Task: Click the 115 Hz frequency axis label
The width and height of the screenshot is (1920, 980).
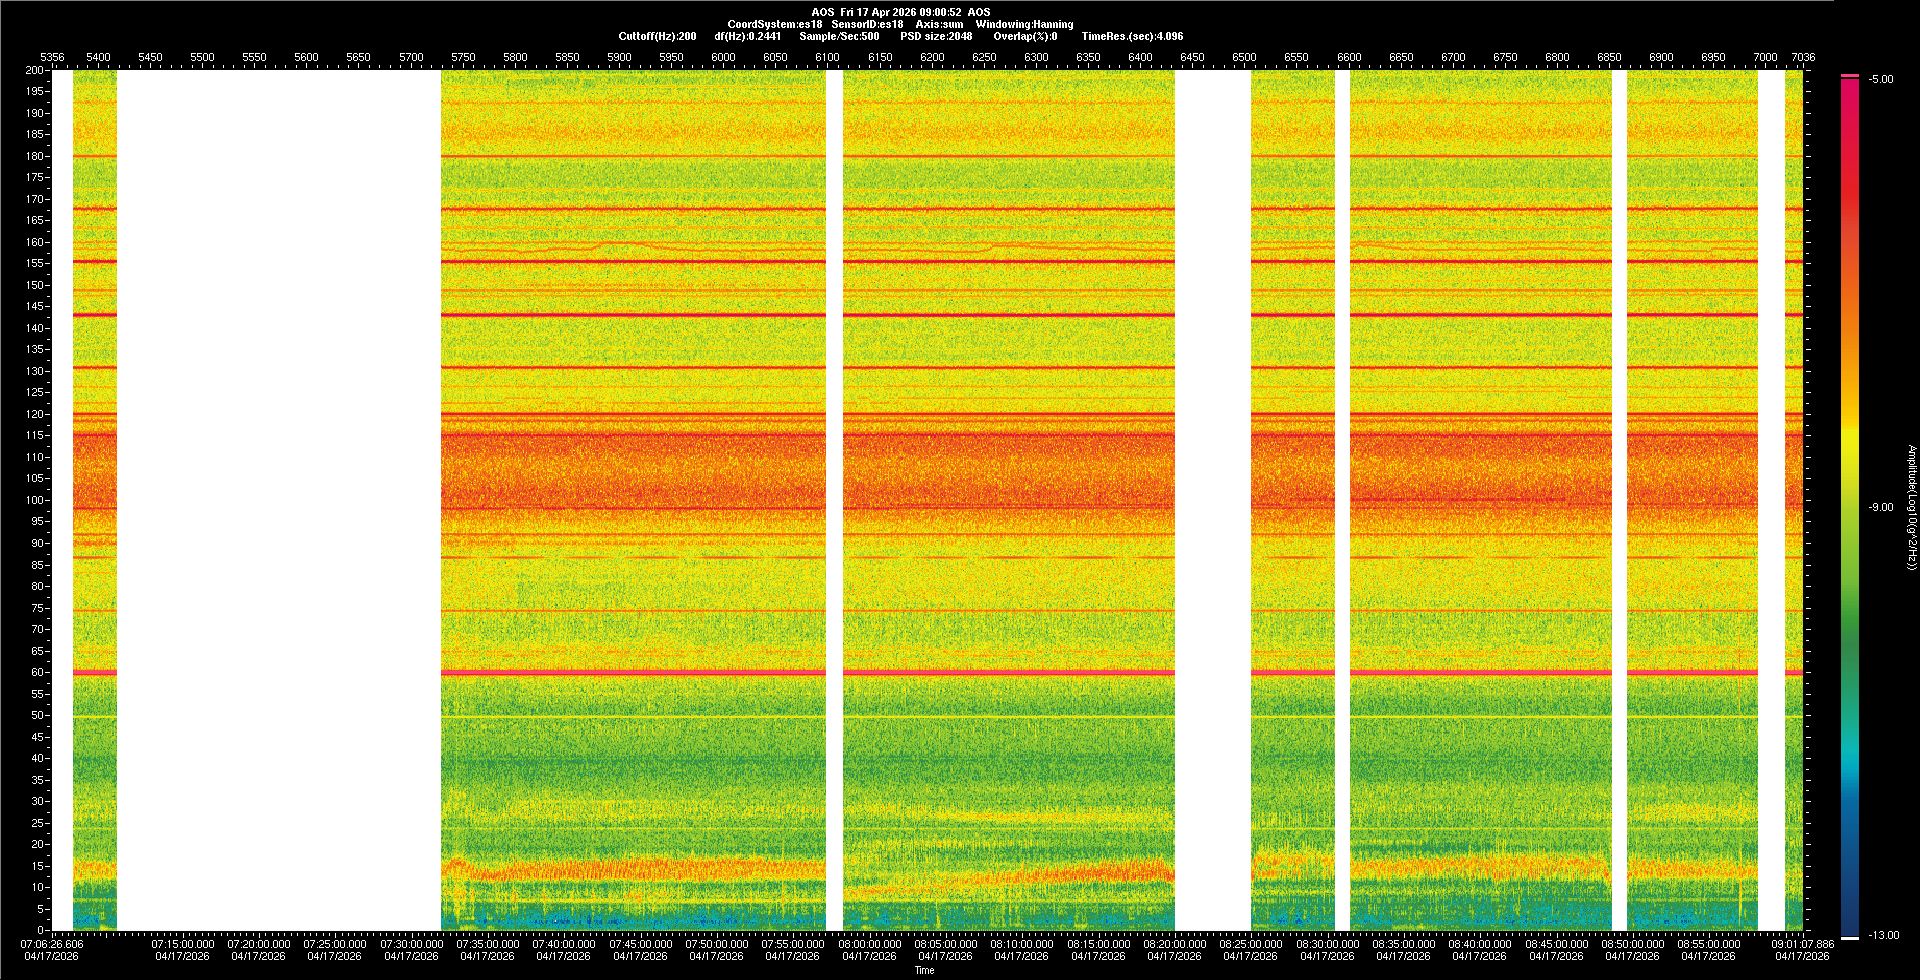Action: pos(35,435)
